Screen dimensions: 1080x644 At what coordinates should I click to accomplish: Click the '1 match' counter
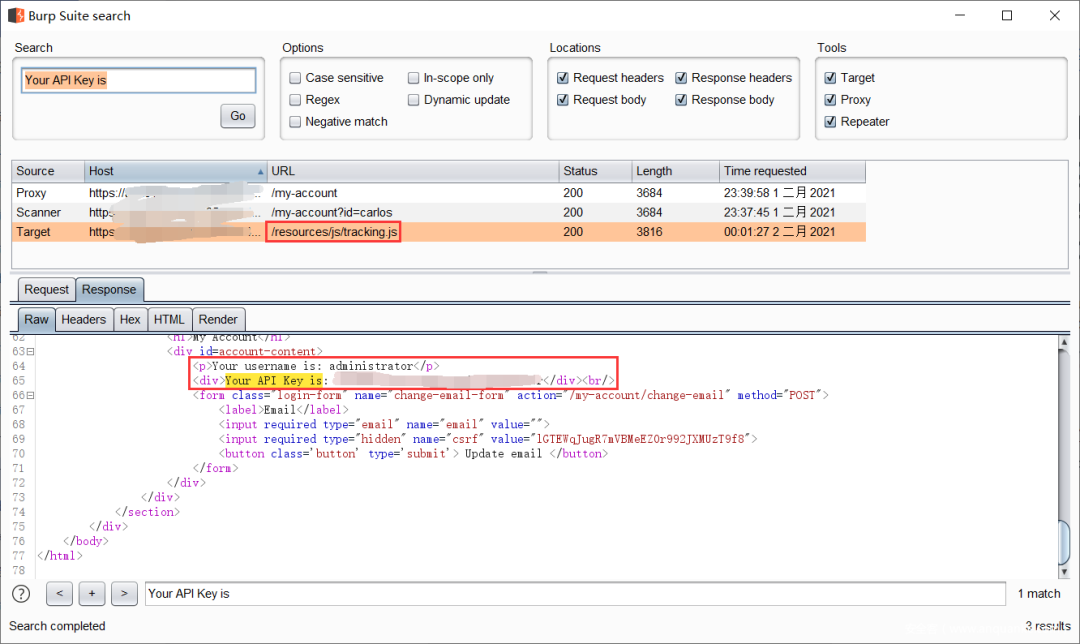point(1039,594)
